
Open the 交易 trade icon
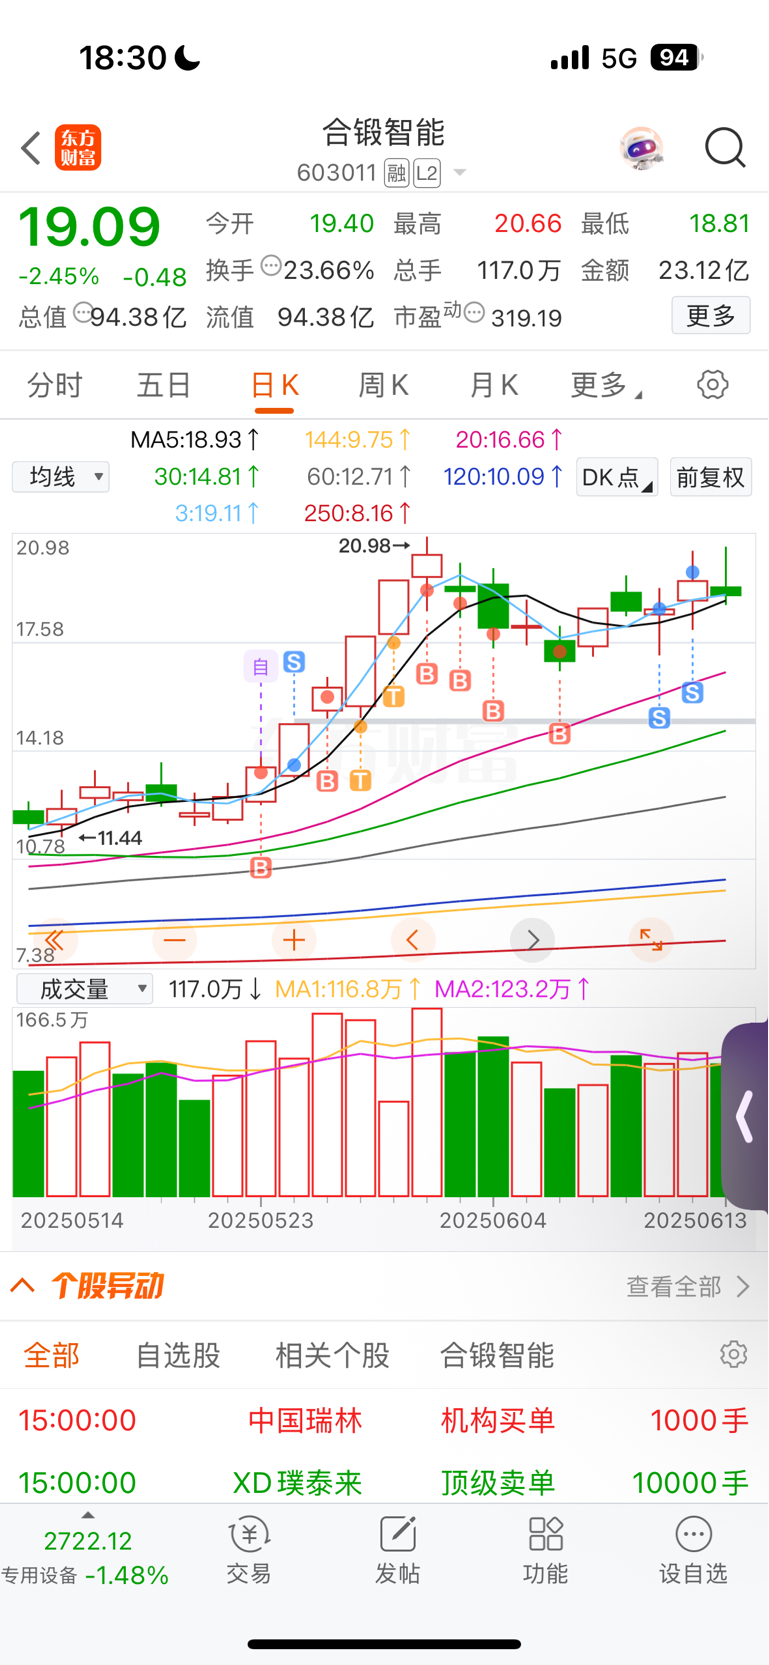249,1551
